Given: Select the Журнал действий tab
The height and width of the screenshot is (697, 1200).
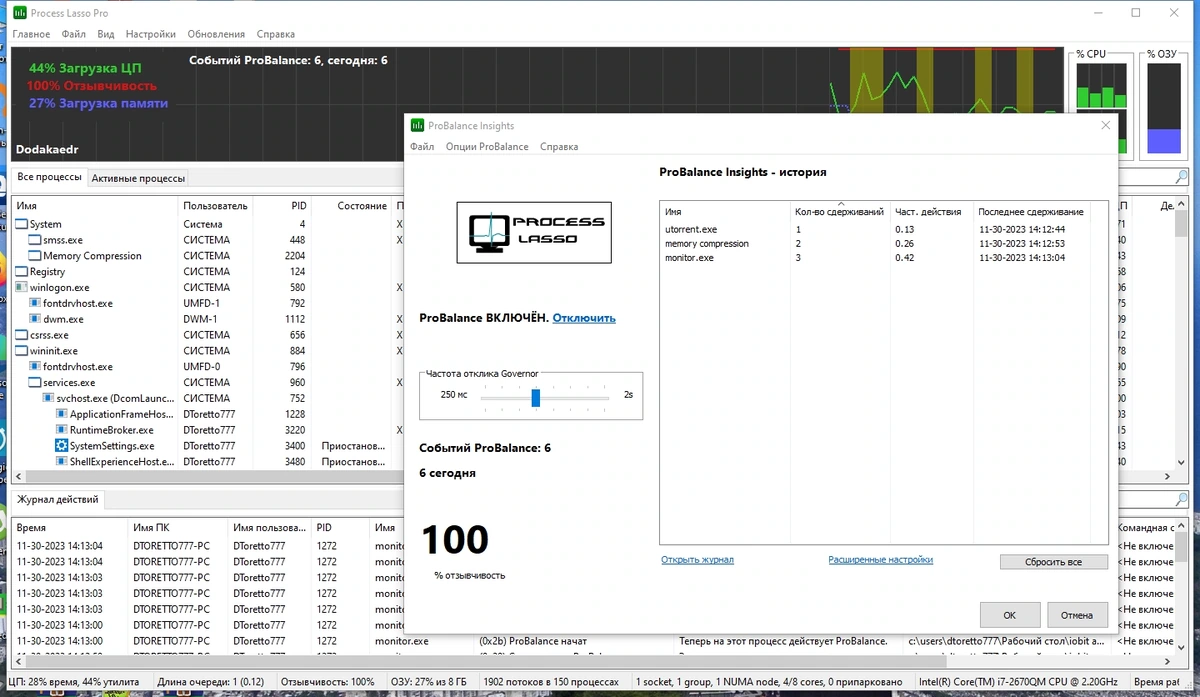Looking at the screenshot, I should [x=58, y=499].
